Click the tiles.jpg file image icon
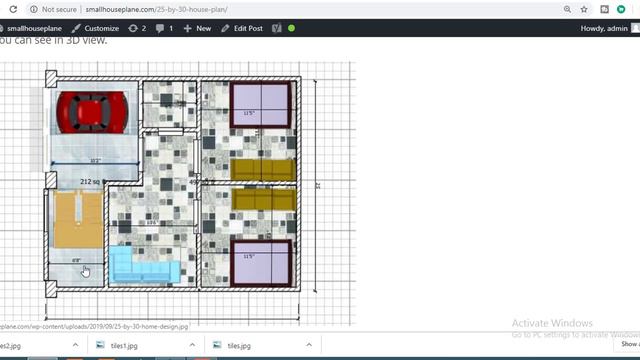Viewport: 640px width, 360px height. [217, 345]
